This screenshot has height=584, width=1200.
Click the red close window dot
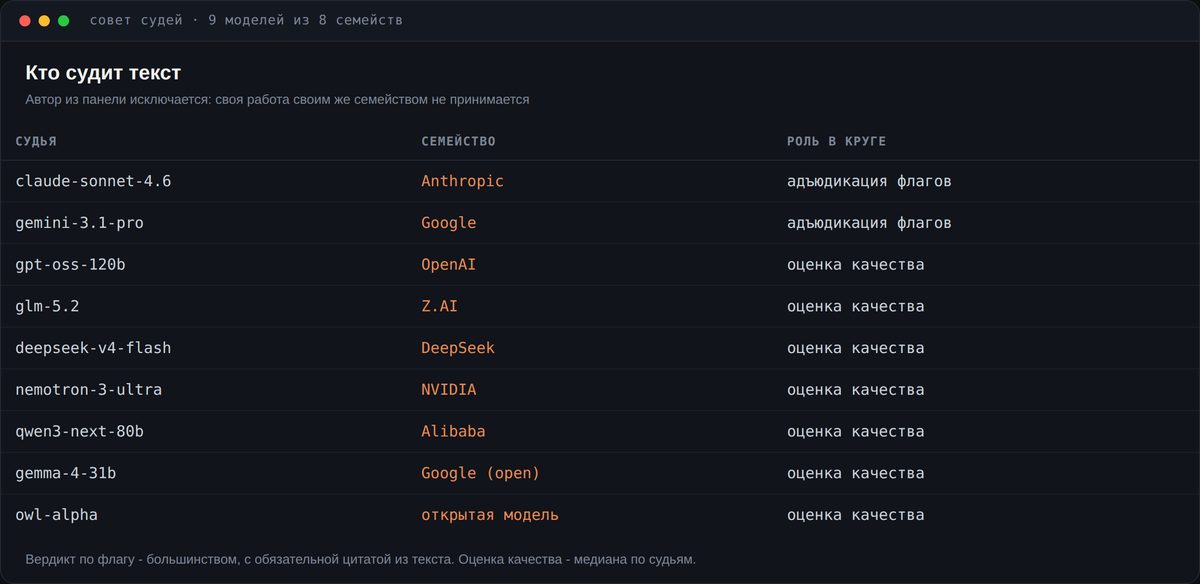click(25, 20)
